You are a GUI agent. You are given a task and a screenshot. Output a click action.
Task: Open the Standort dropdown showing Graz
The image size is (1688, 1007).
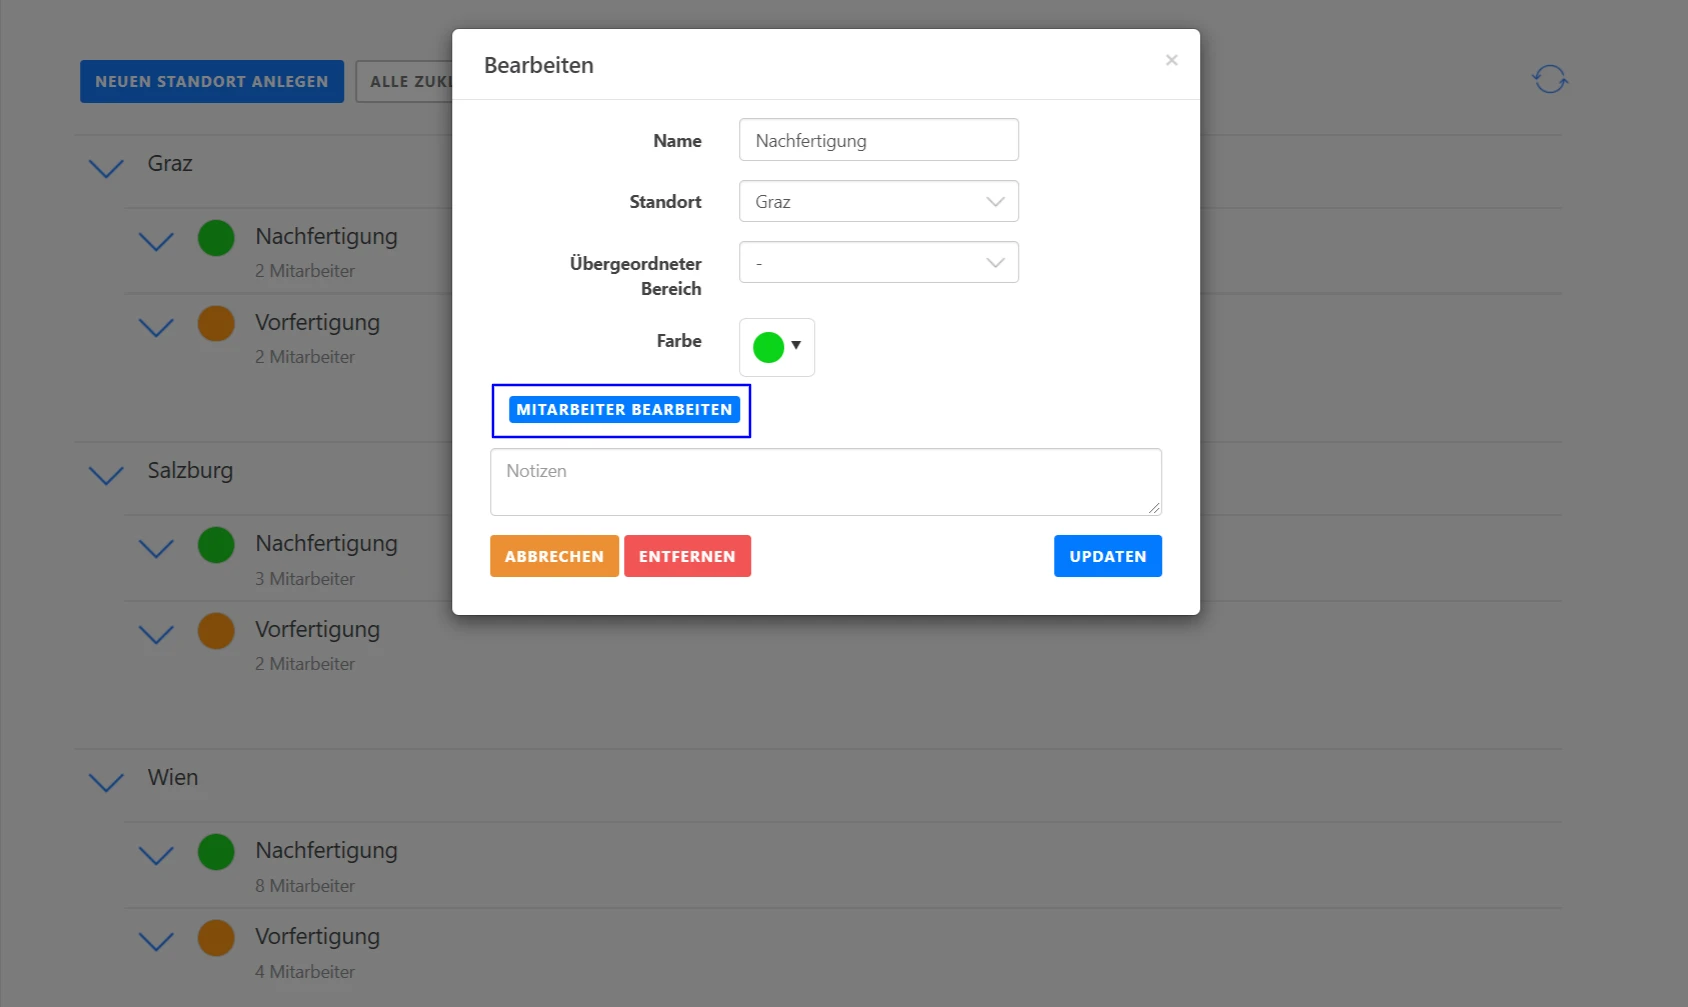point(878,201)
